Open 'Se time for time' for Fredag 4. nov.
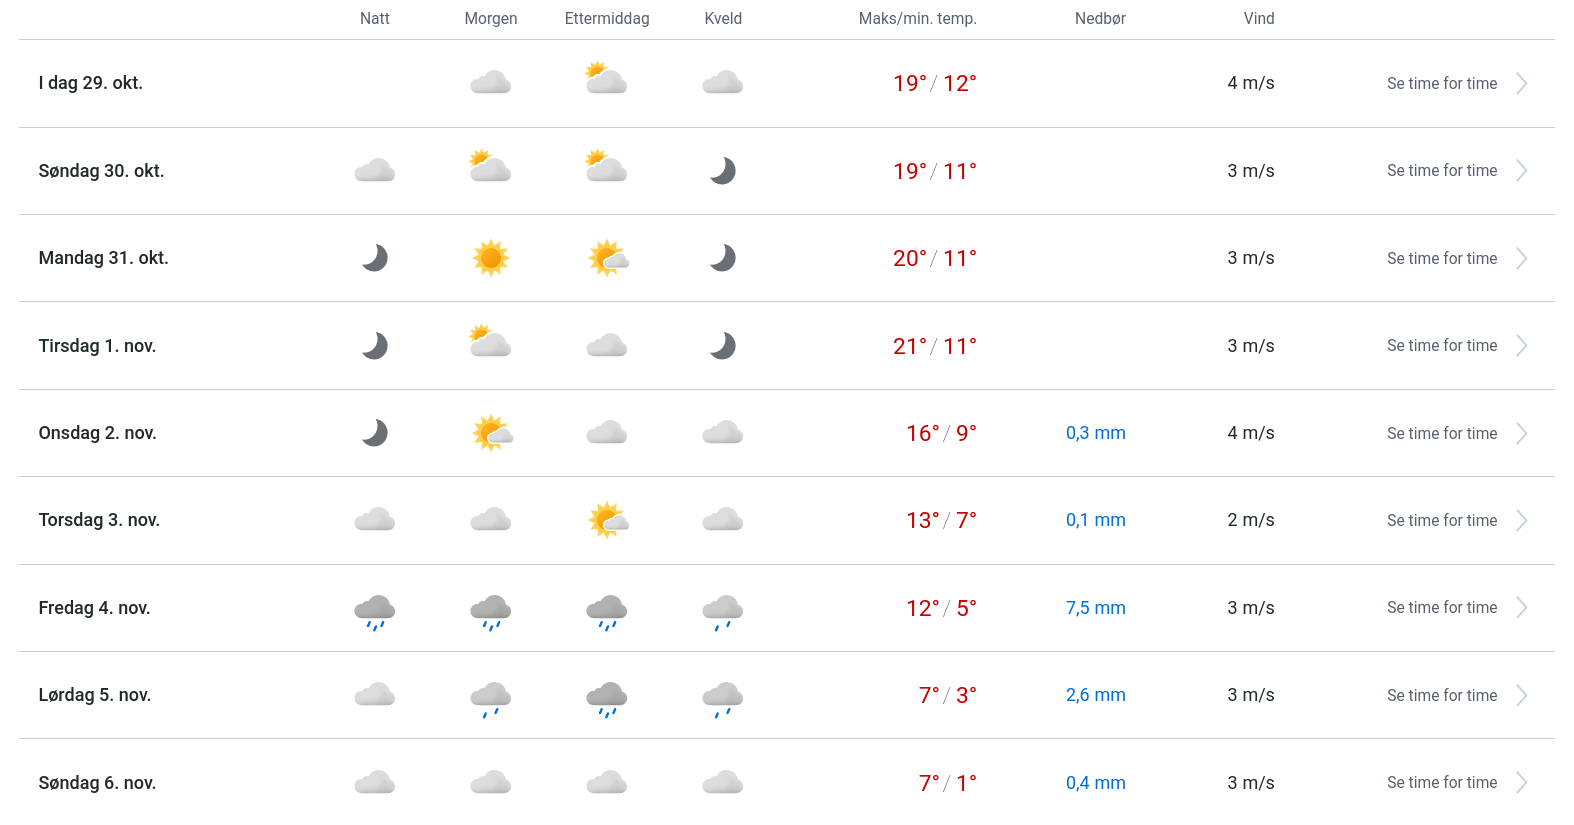 click(x=1442, y=608)
